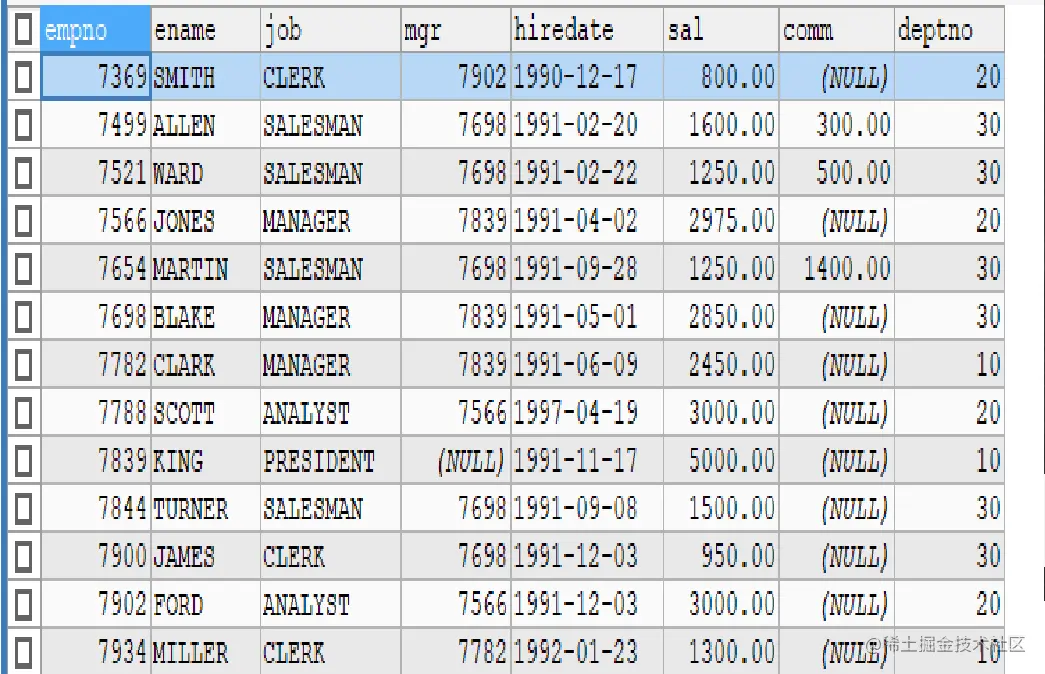1045x674 pixels.
Task: Select the FORD name cell
Action: click(206, 605)
